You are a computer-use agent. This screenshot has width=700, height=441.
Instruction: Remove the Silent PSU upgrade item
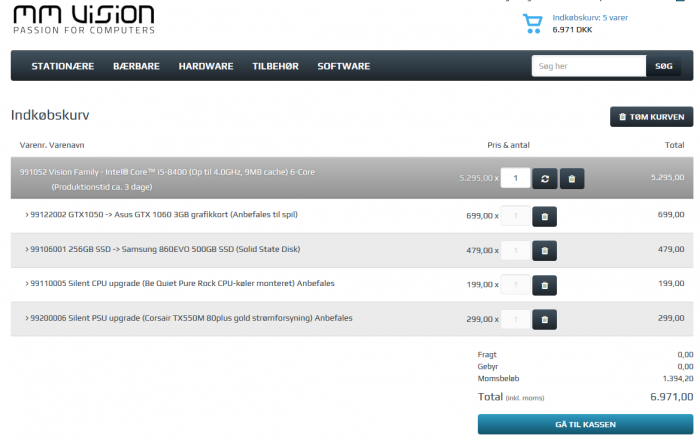545,320
